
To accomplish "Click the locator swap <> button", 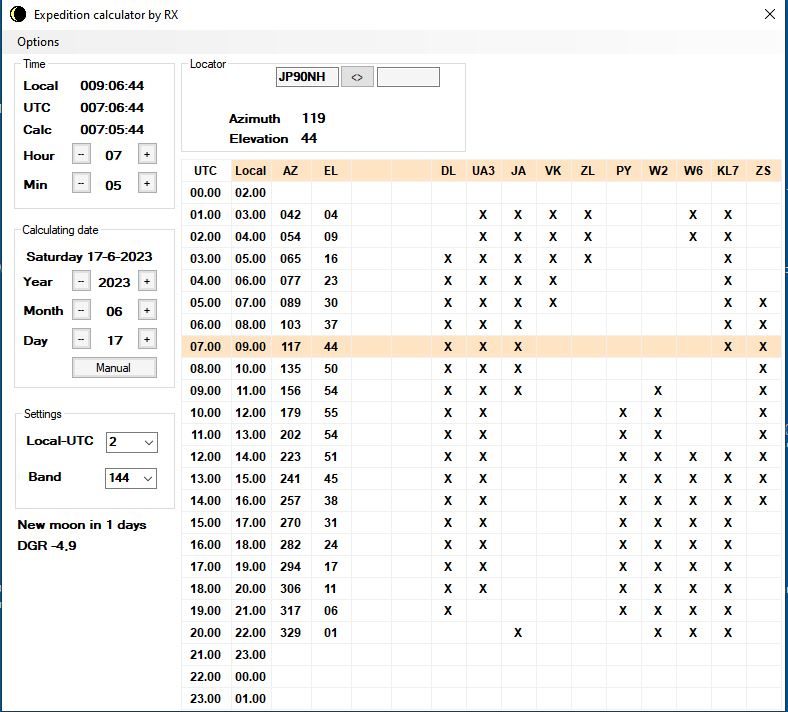I will [x=357, y=77].
